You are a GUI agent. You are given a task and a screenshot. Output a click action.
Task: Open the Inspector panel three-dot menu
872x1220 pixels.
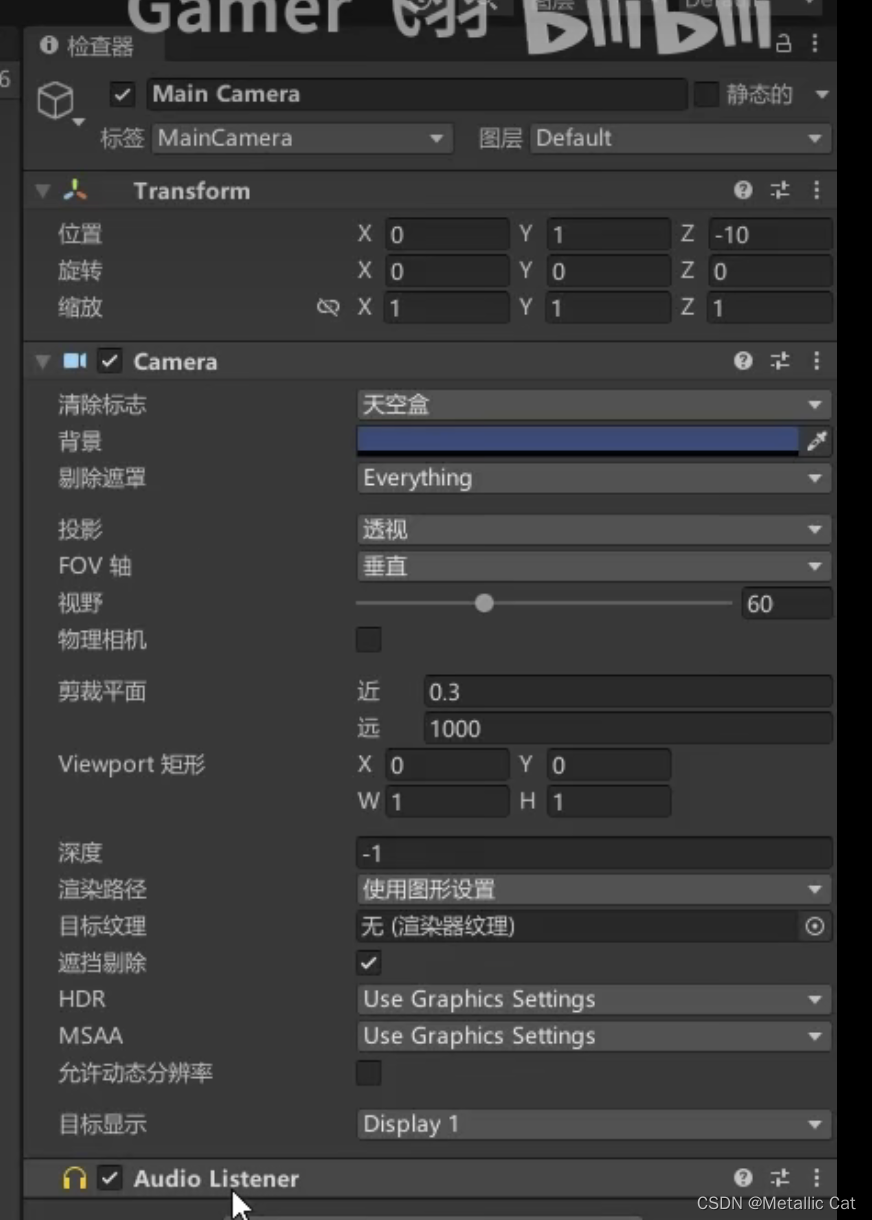[815, 44]
